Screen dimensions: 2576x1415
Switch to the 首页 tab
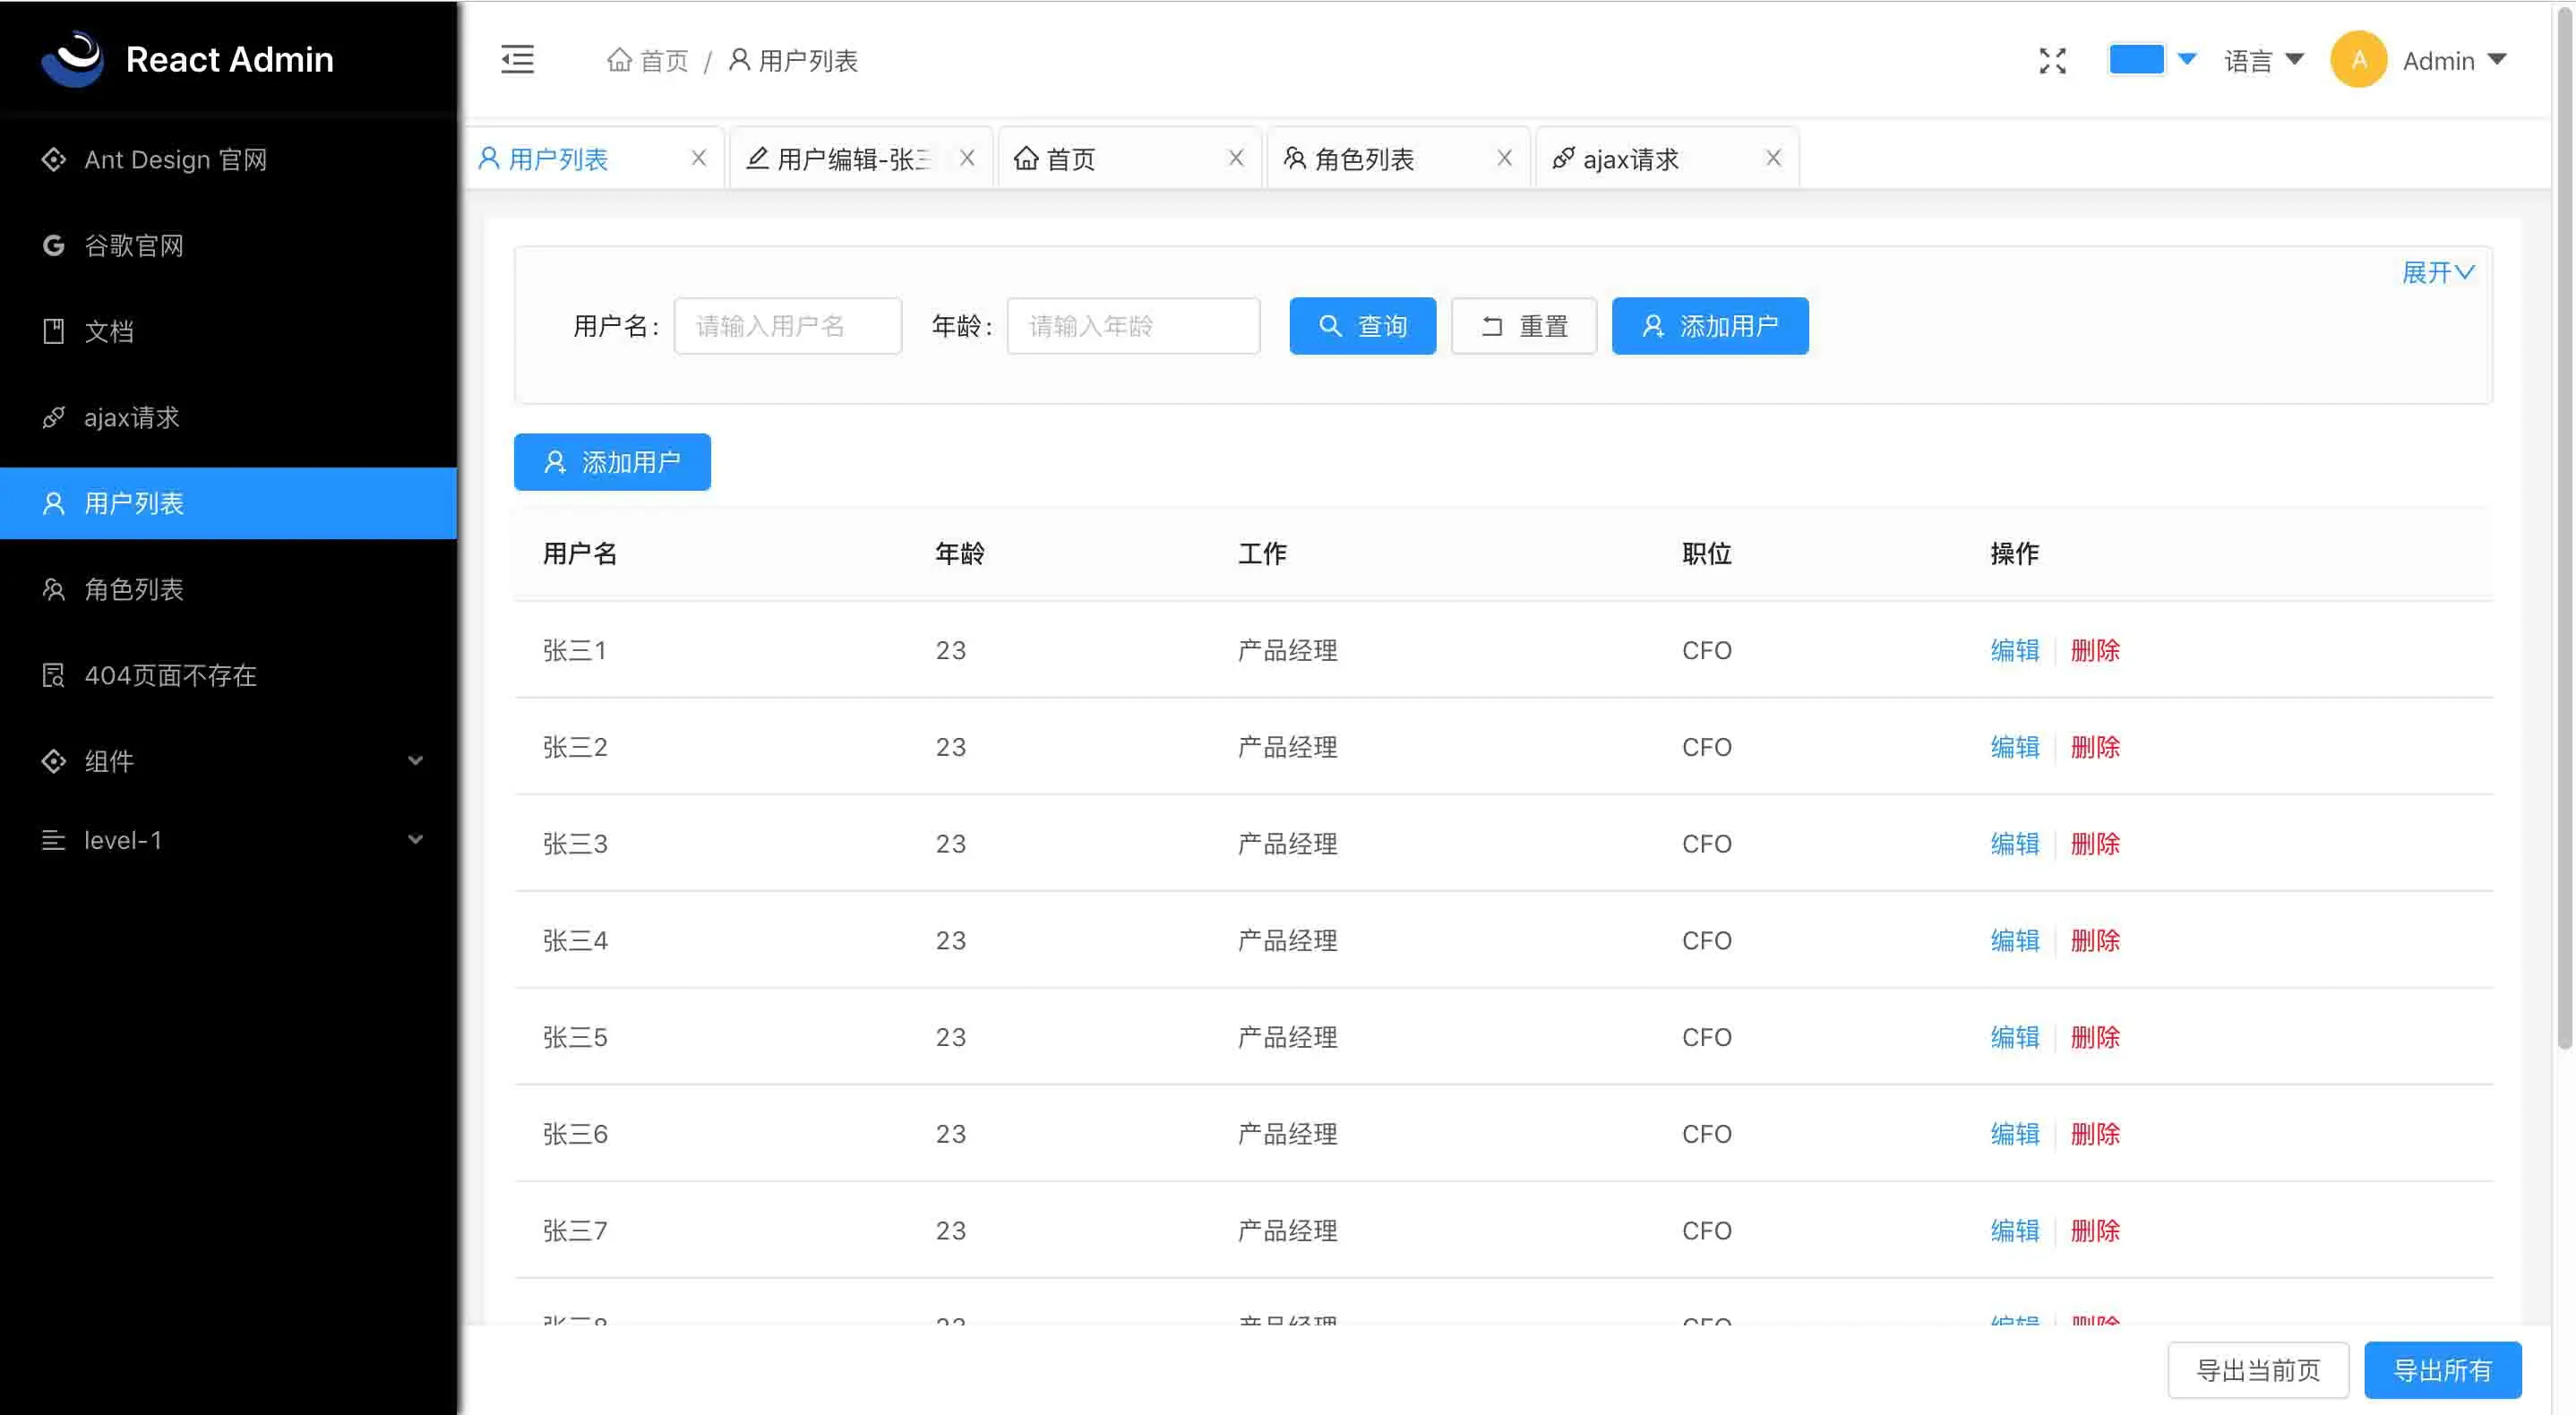[1070, 157]
